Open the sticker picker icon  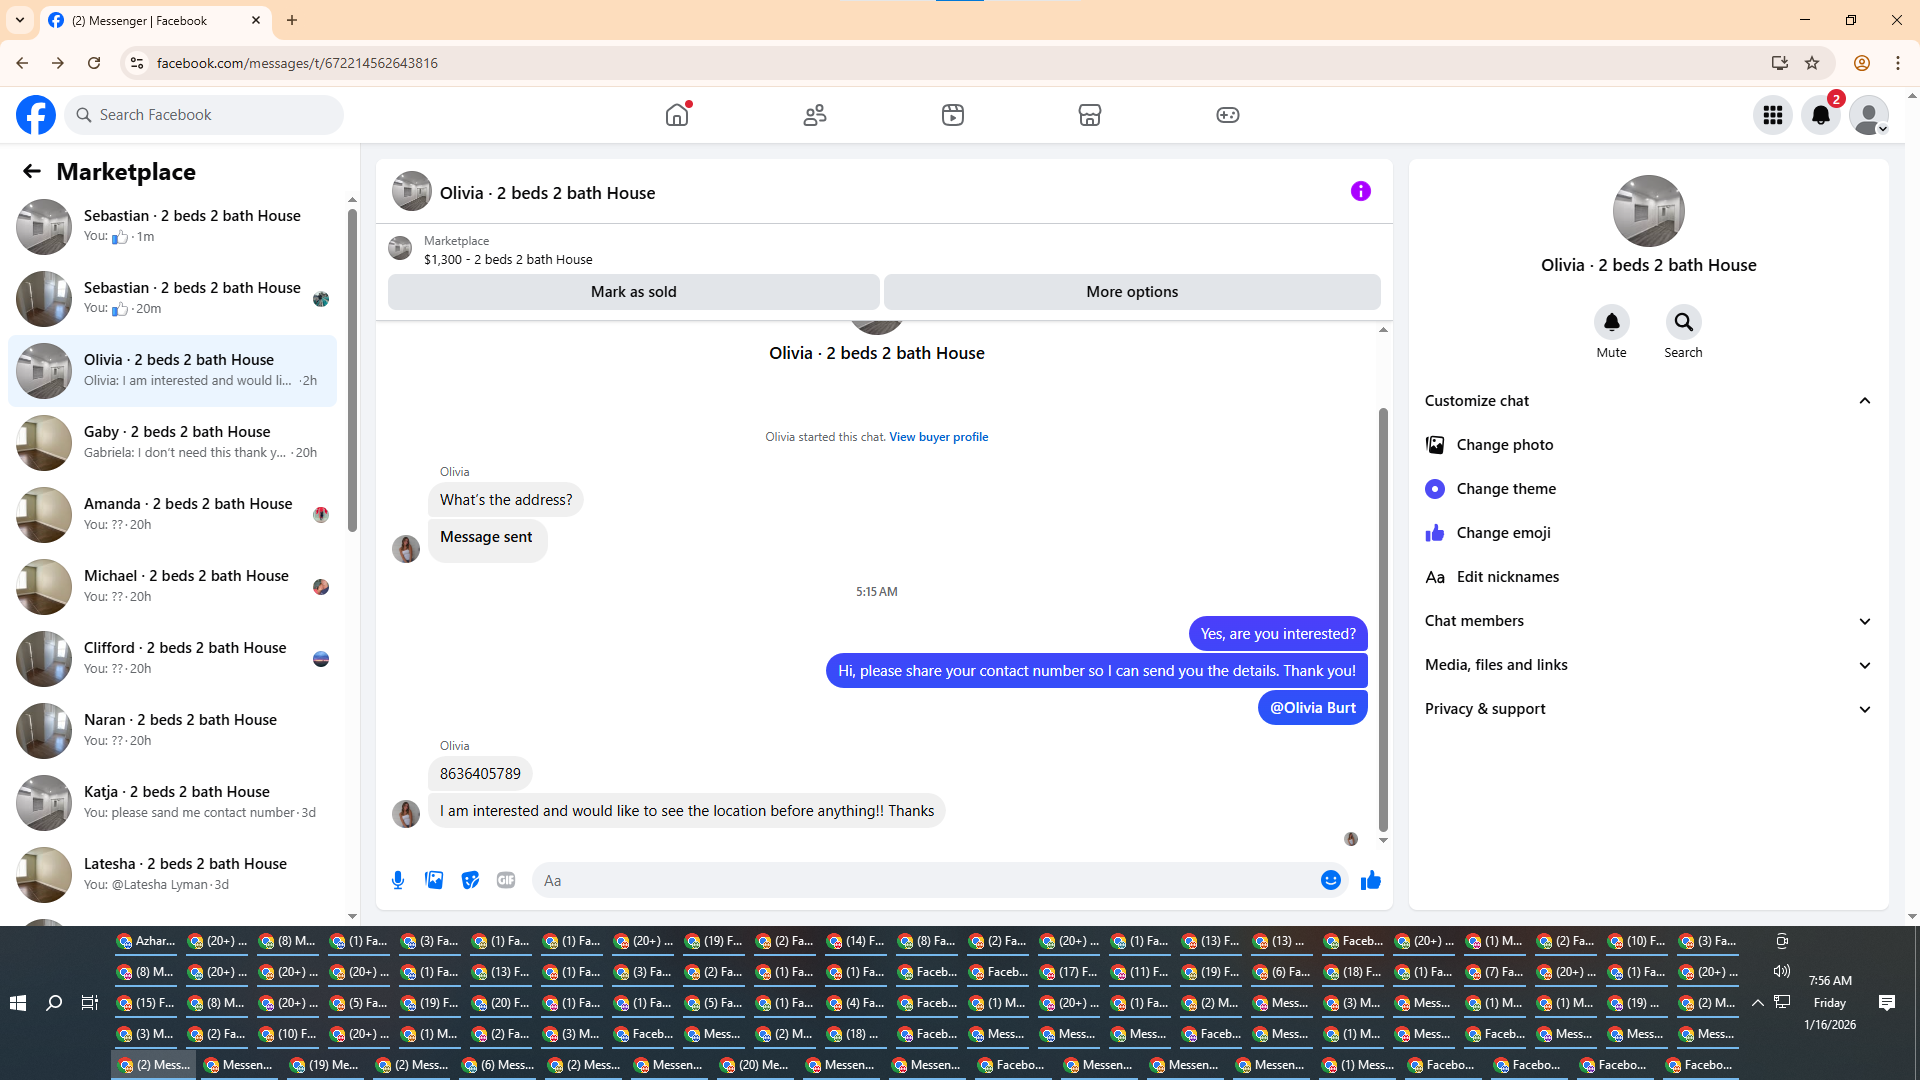[x=470, y=880]
